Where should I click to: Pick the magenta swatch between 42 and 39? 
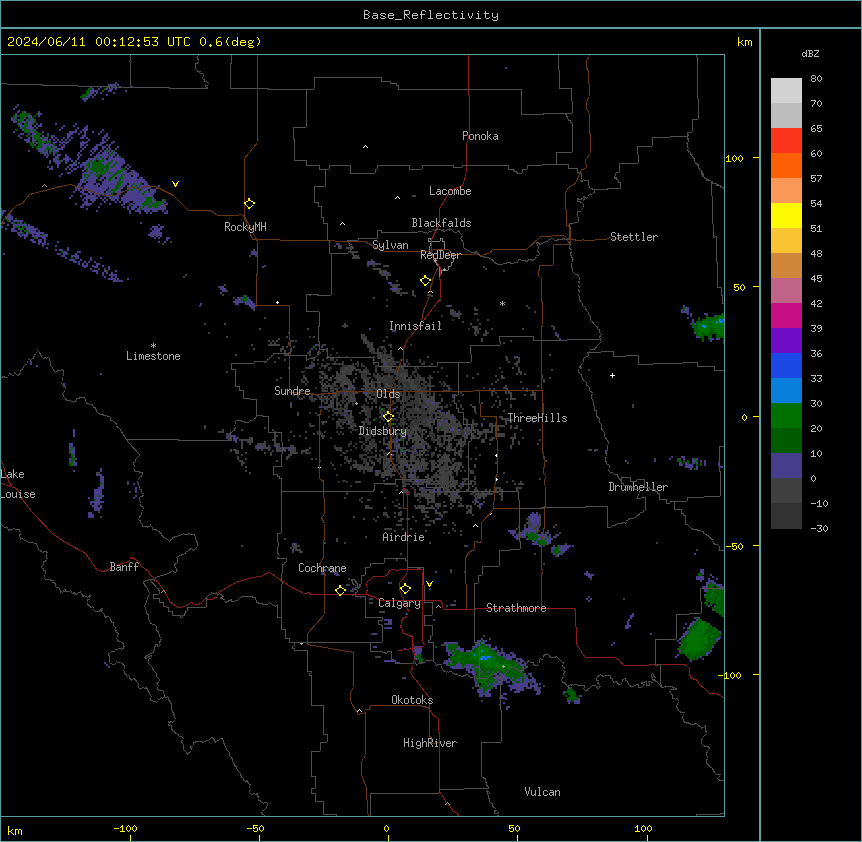[786, 316]
